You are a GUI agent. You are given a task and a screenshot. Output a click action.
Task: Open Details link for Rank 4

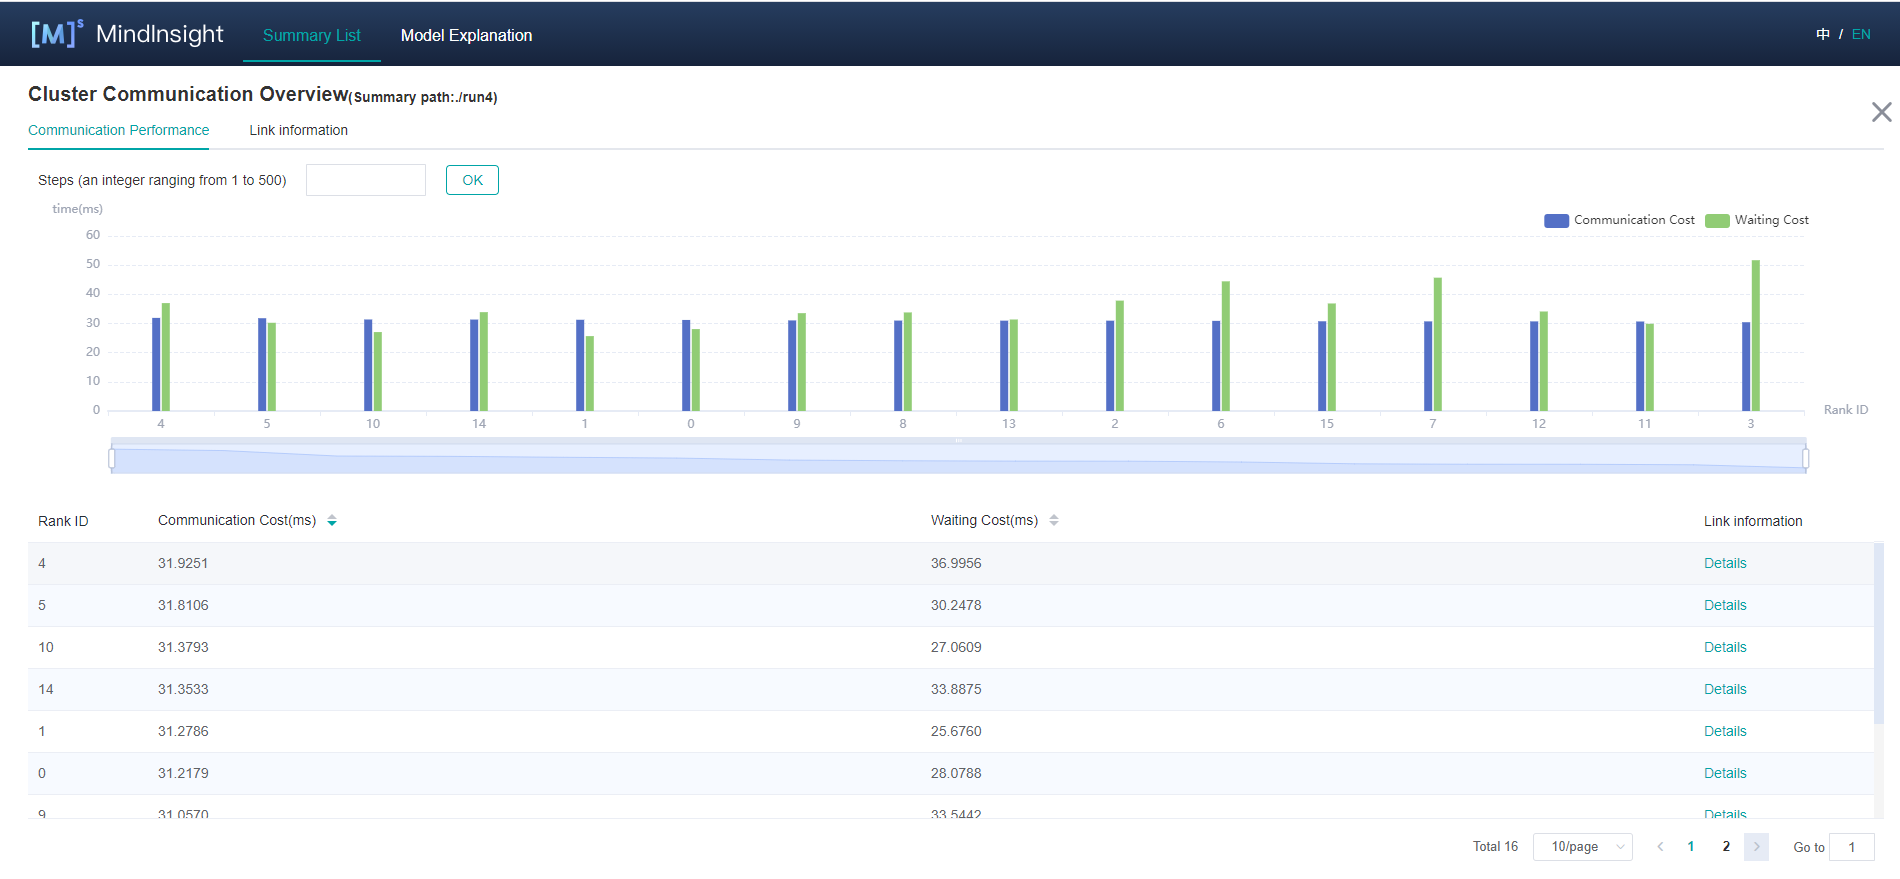(x=1725, y=563)
